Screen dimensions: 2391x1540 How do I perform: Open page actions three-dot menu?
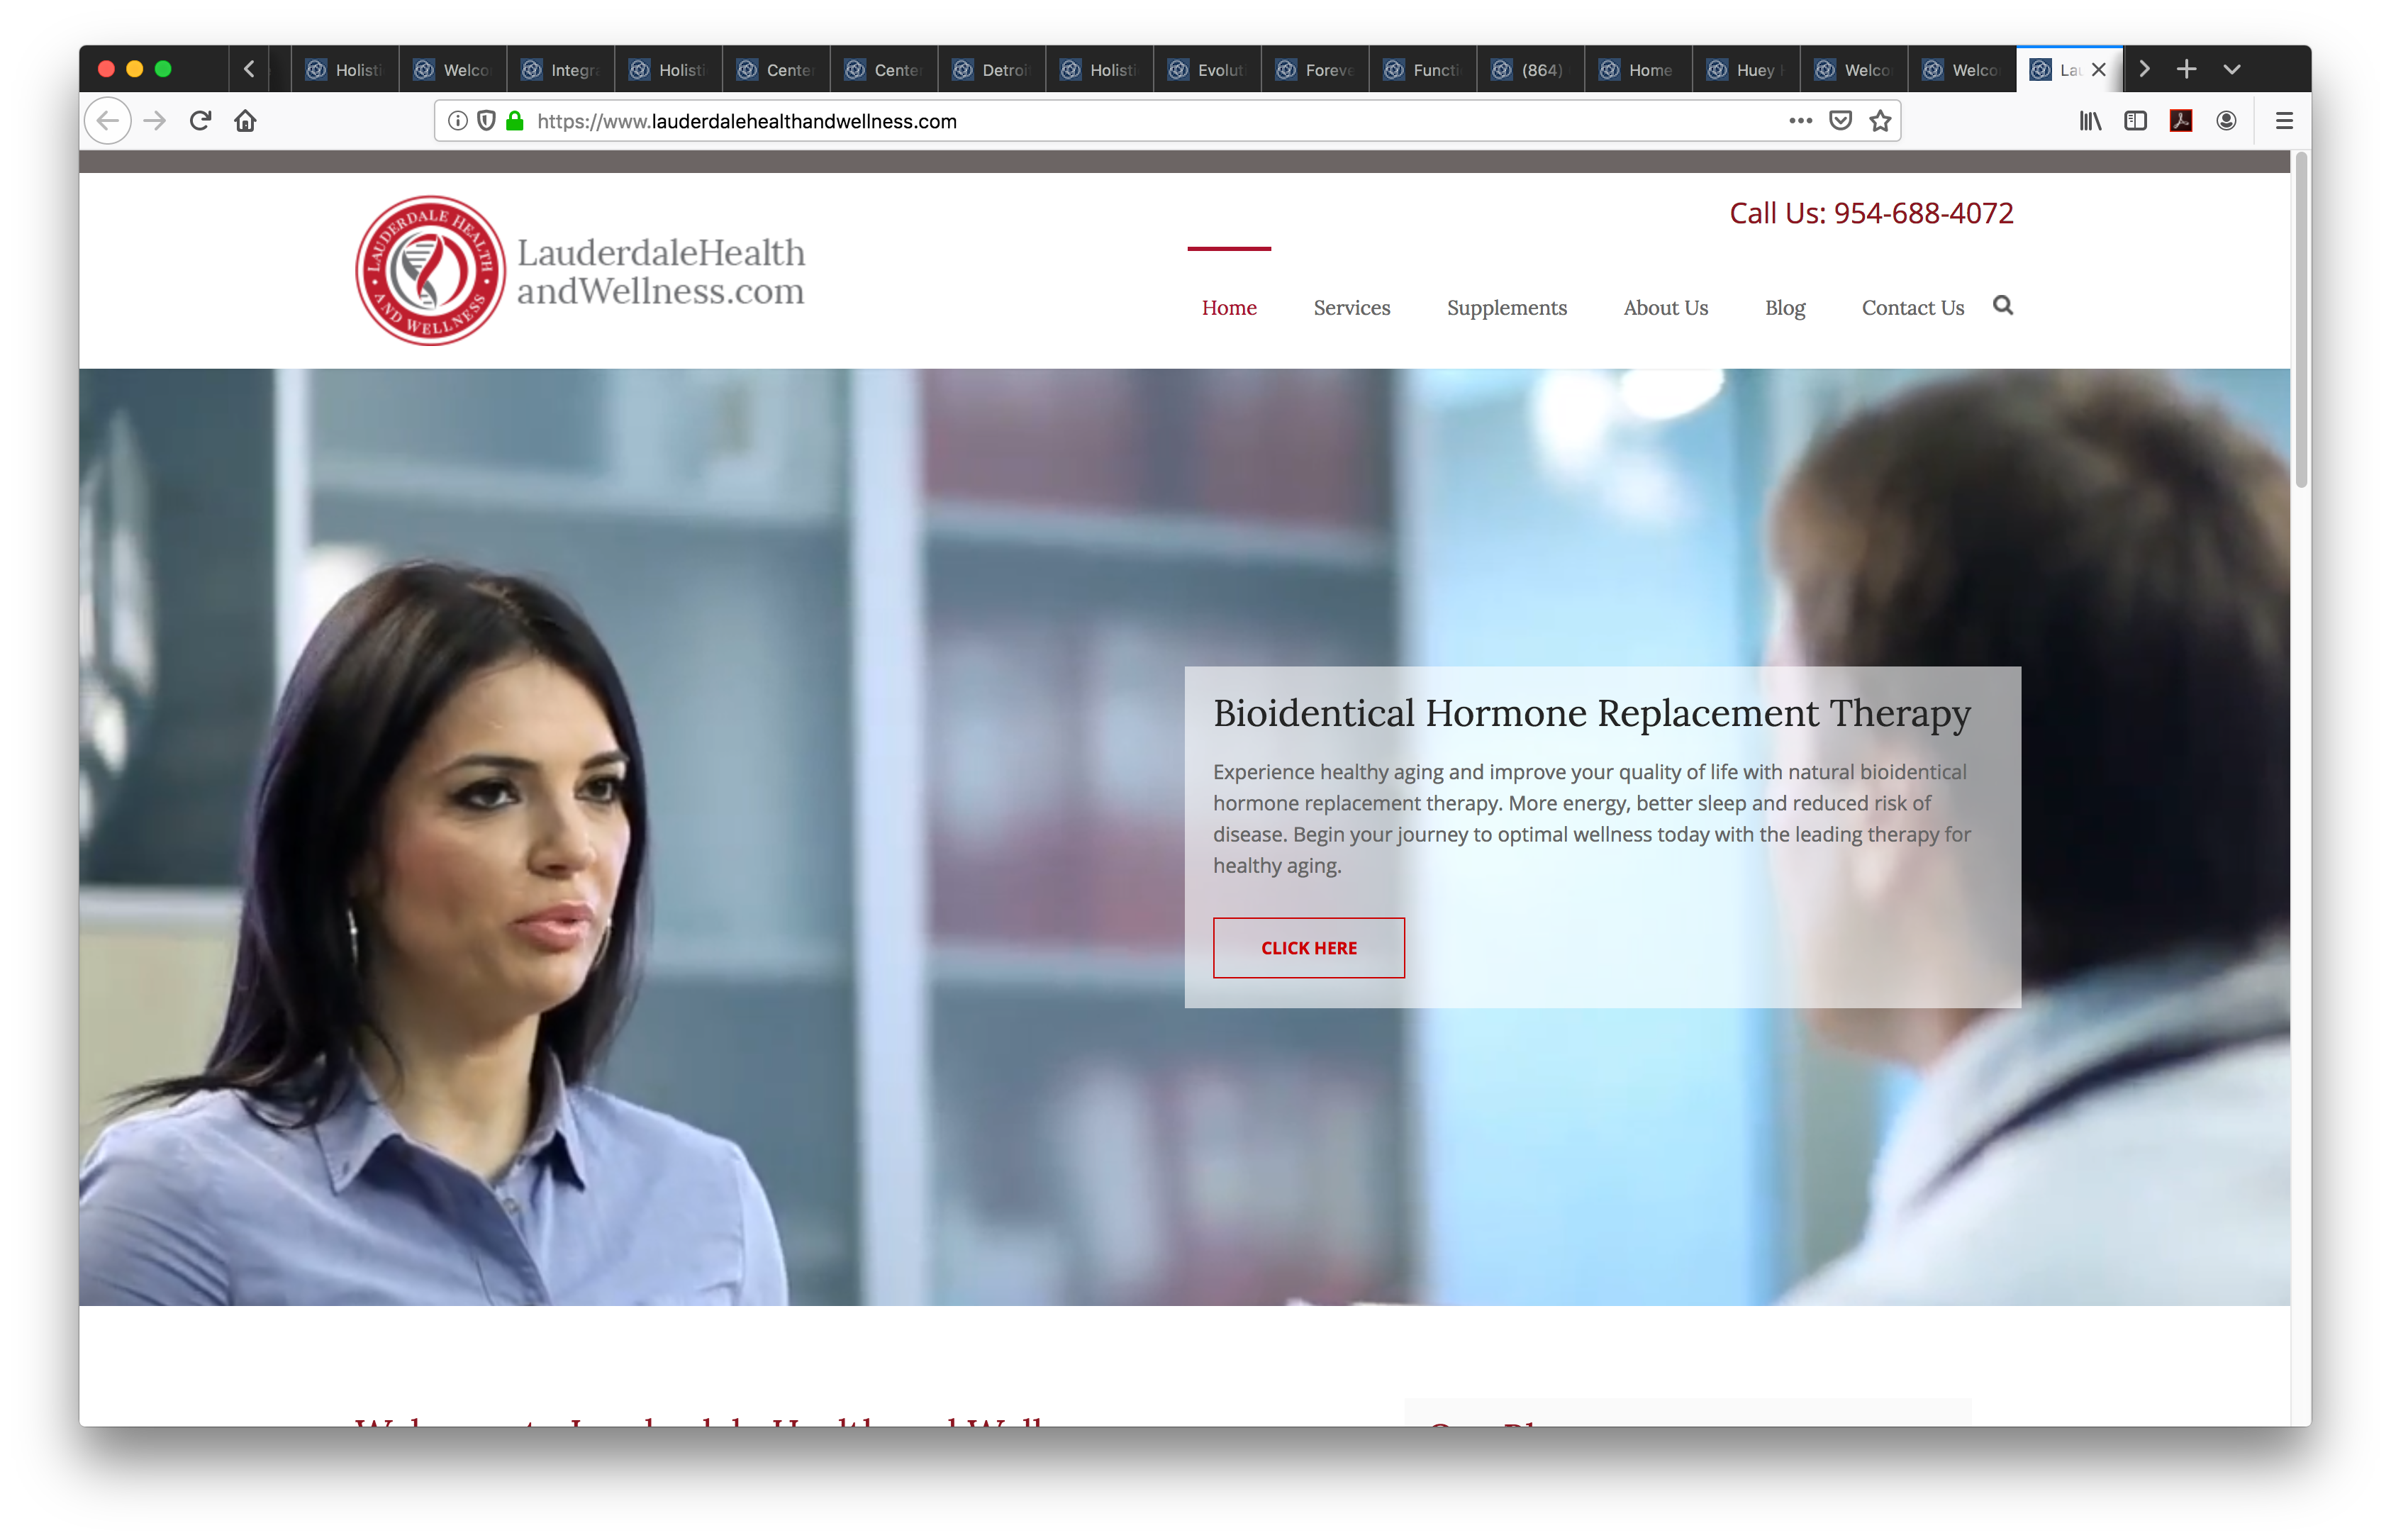point(1800,121)
